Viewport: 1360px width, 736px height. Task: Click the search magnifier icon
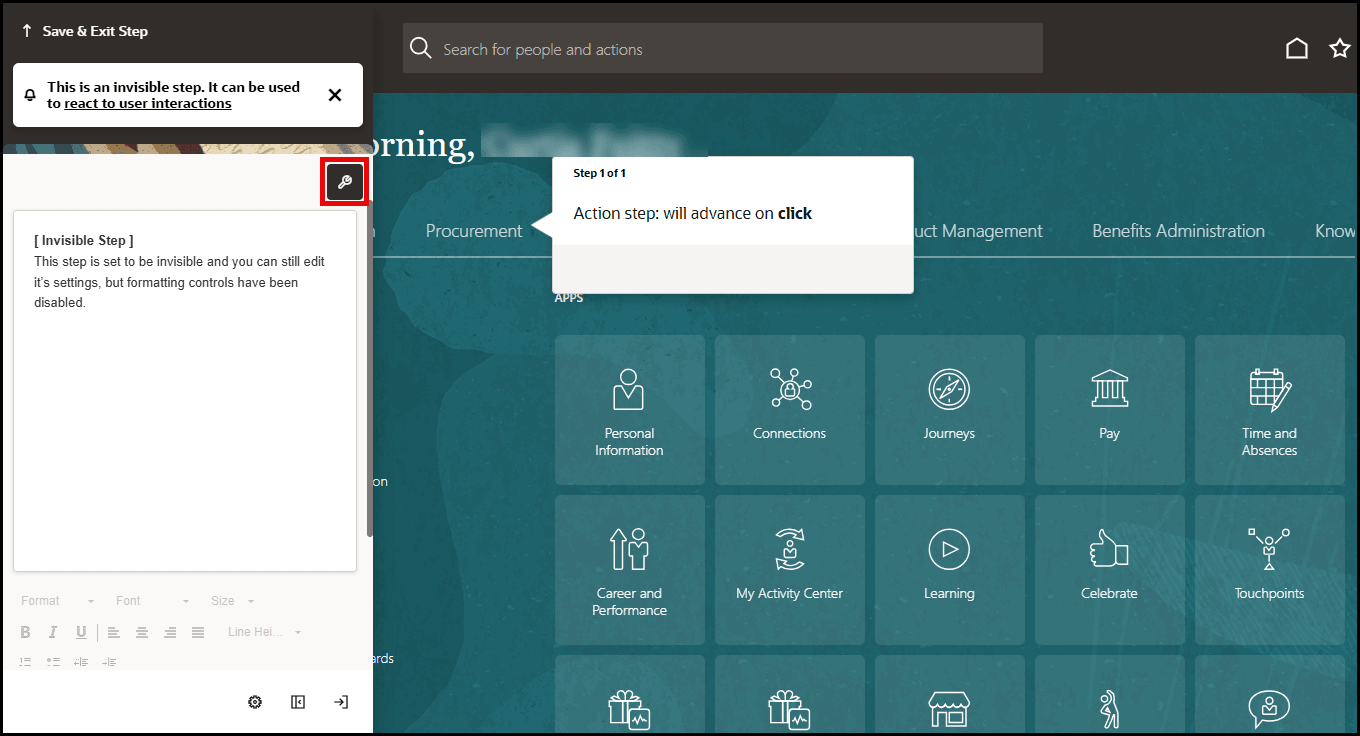(421, 49)
